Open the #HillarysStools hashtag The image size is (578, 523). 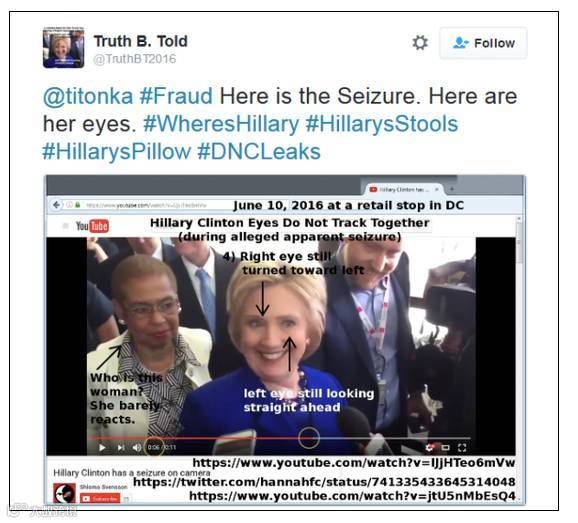[x=382, y=124]
